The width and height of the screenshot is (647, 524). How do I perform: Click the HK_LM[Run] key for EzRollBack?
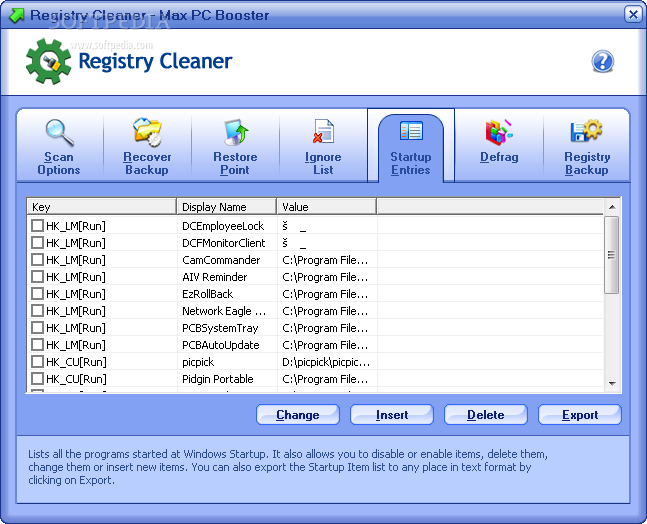[76, 294]
